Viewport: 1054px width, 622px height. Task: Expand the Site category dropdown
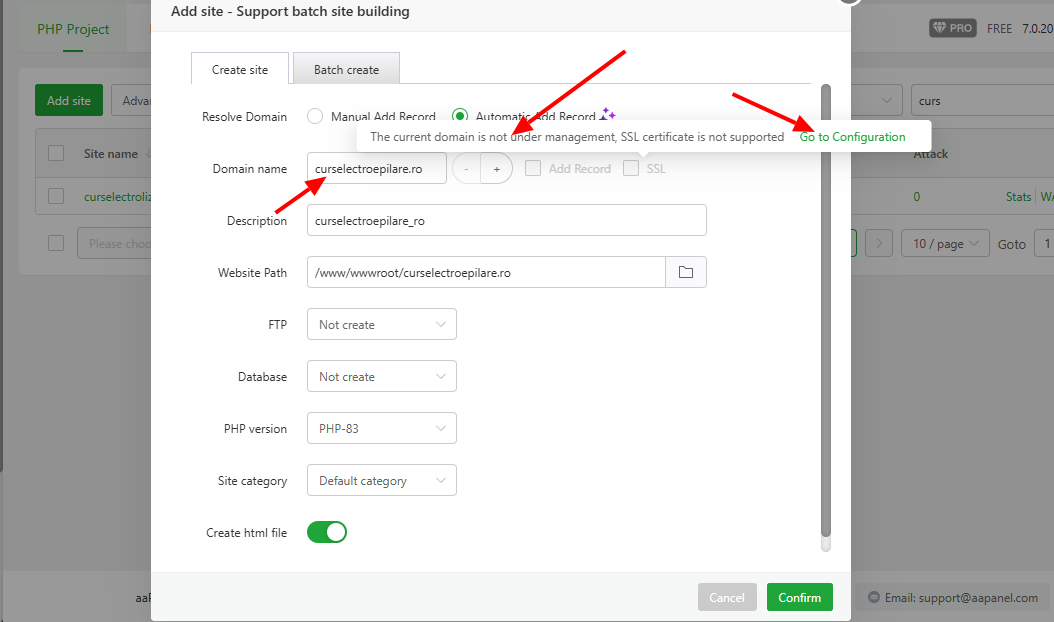tap(381, 480)
